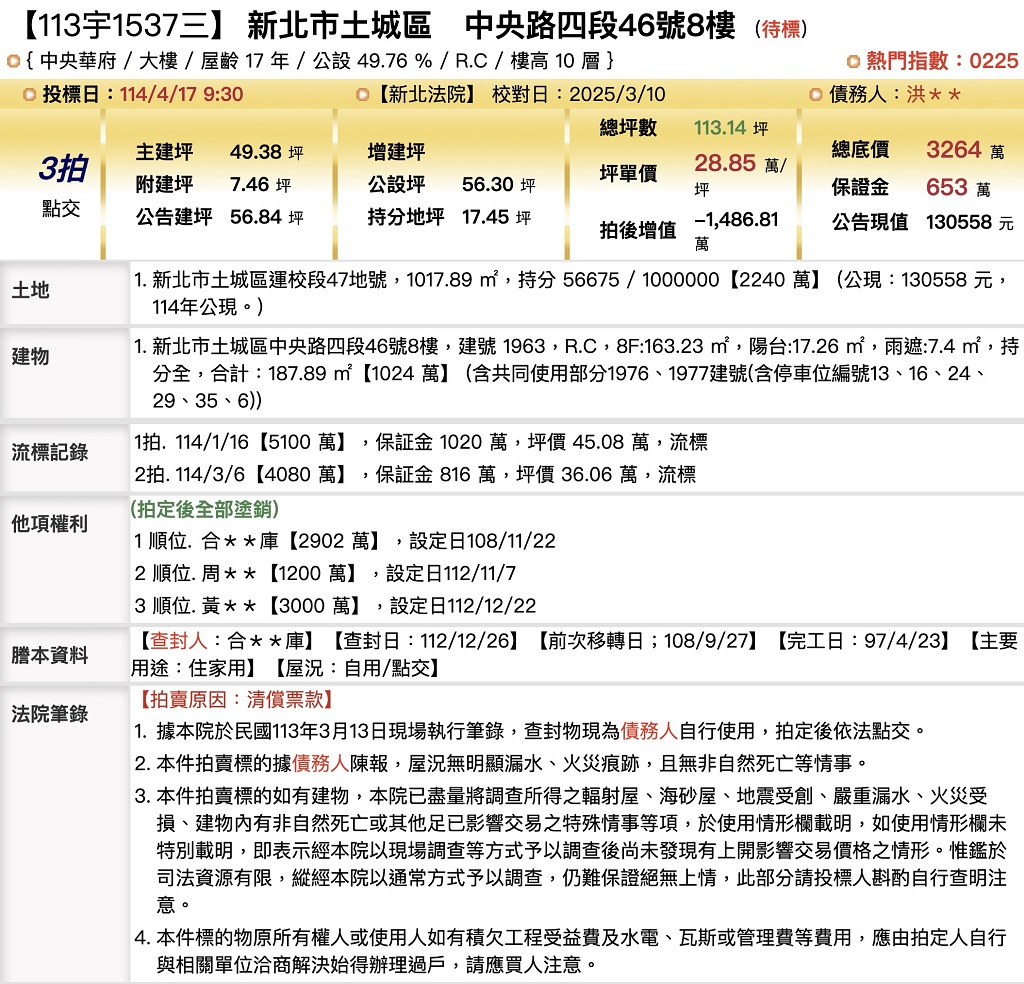This screenshot has width=1024, height=984.
Task: Select the 流標記錄 row label
Action: [49, 452]
